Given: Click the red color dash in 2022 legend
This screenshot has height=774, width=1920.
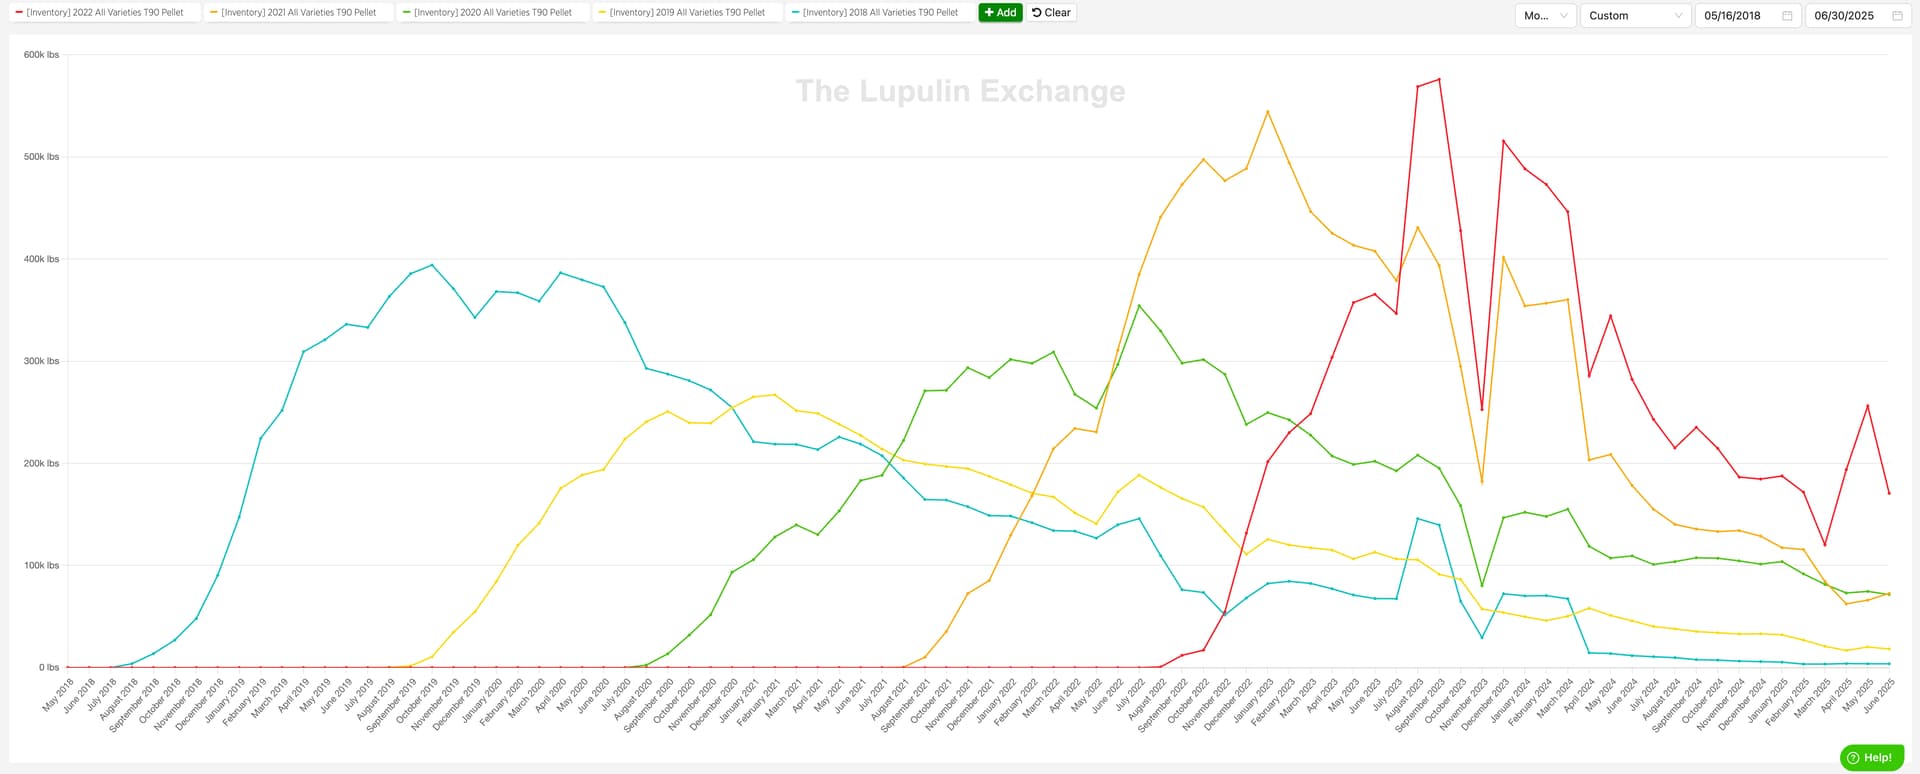Looking at the screenshot, I should (19, 13).
